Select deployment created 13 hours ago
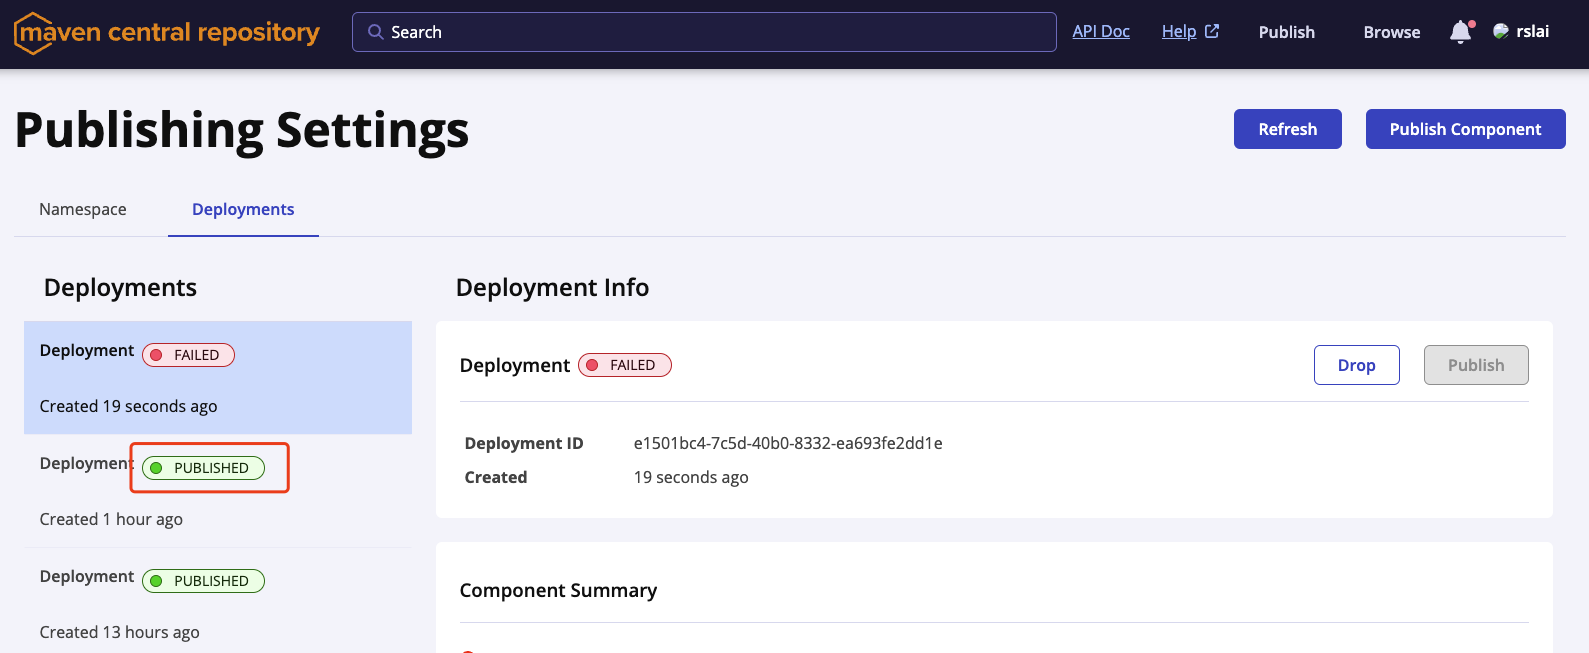This screenshot has height=653, width=1589. (218, 601)
